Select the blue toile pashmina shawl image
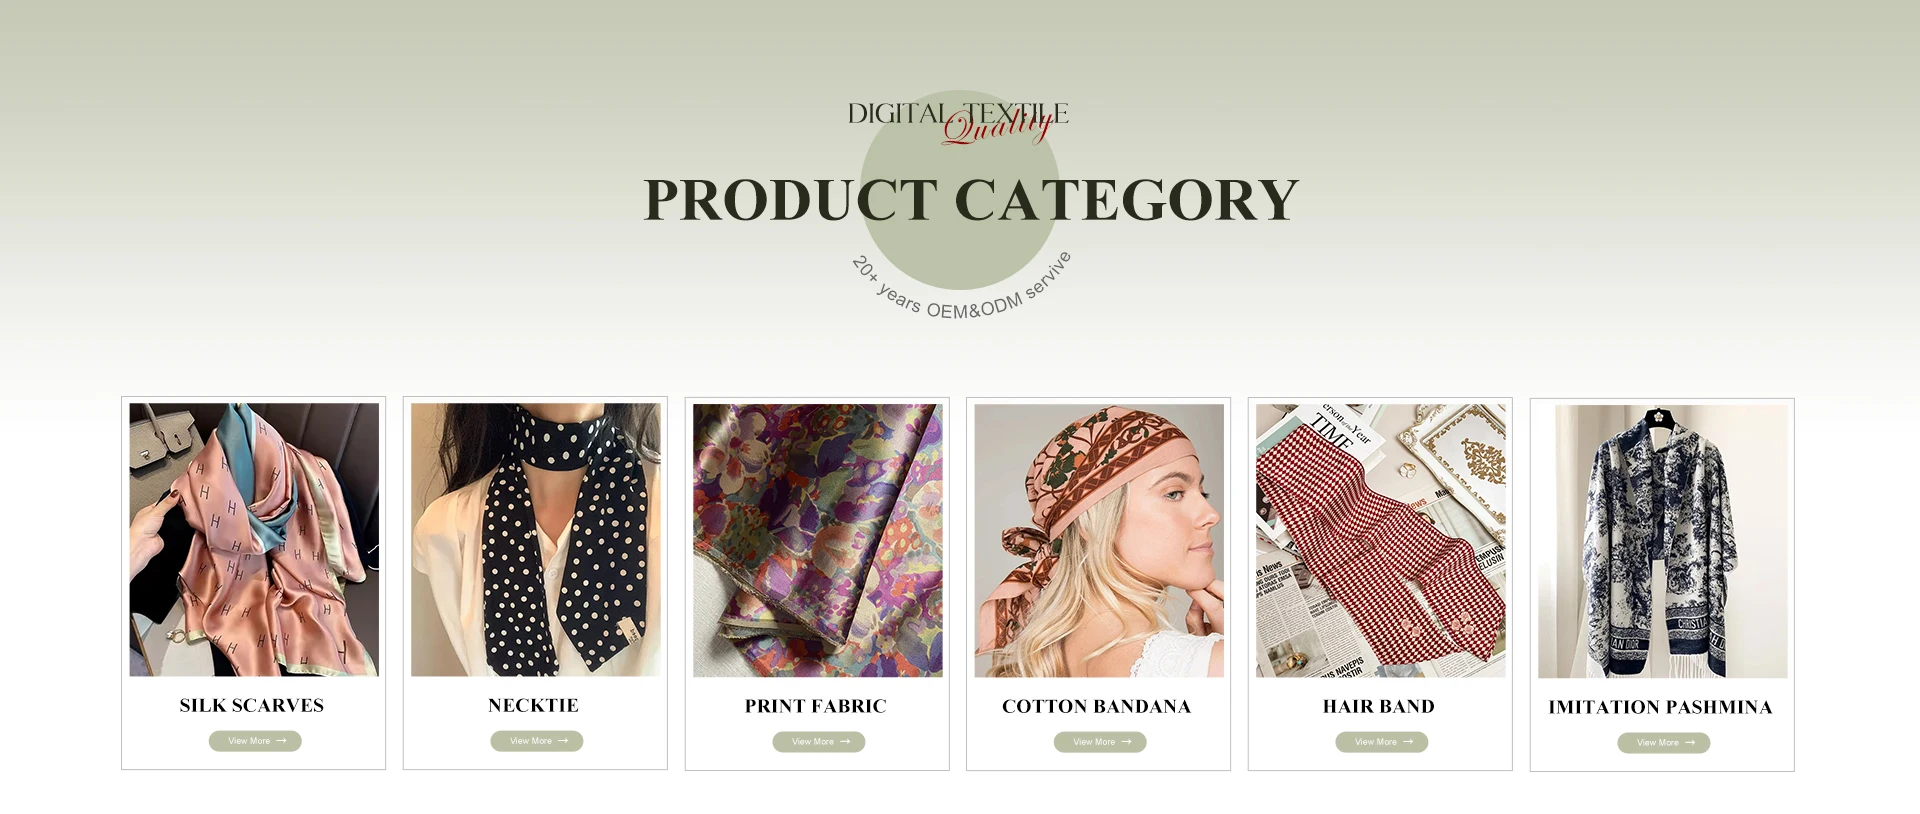The height and width of the screenshot is (814, 1920). (1663, 542)
